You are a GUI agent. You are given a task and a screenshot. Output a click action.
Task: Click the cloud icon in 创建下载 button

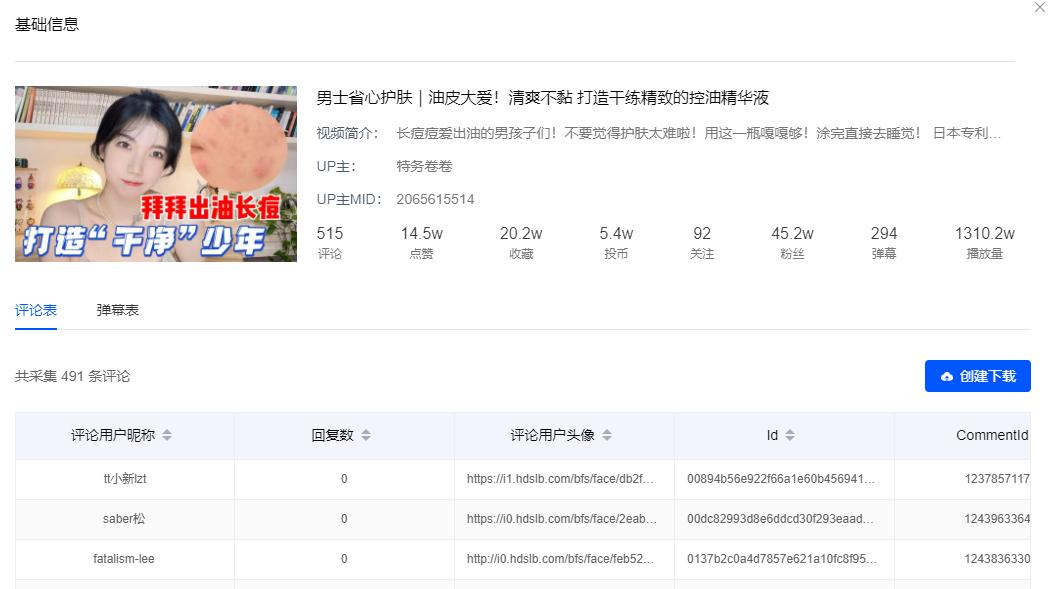coord(948,376)
